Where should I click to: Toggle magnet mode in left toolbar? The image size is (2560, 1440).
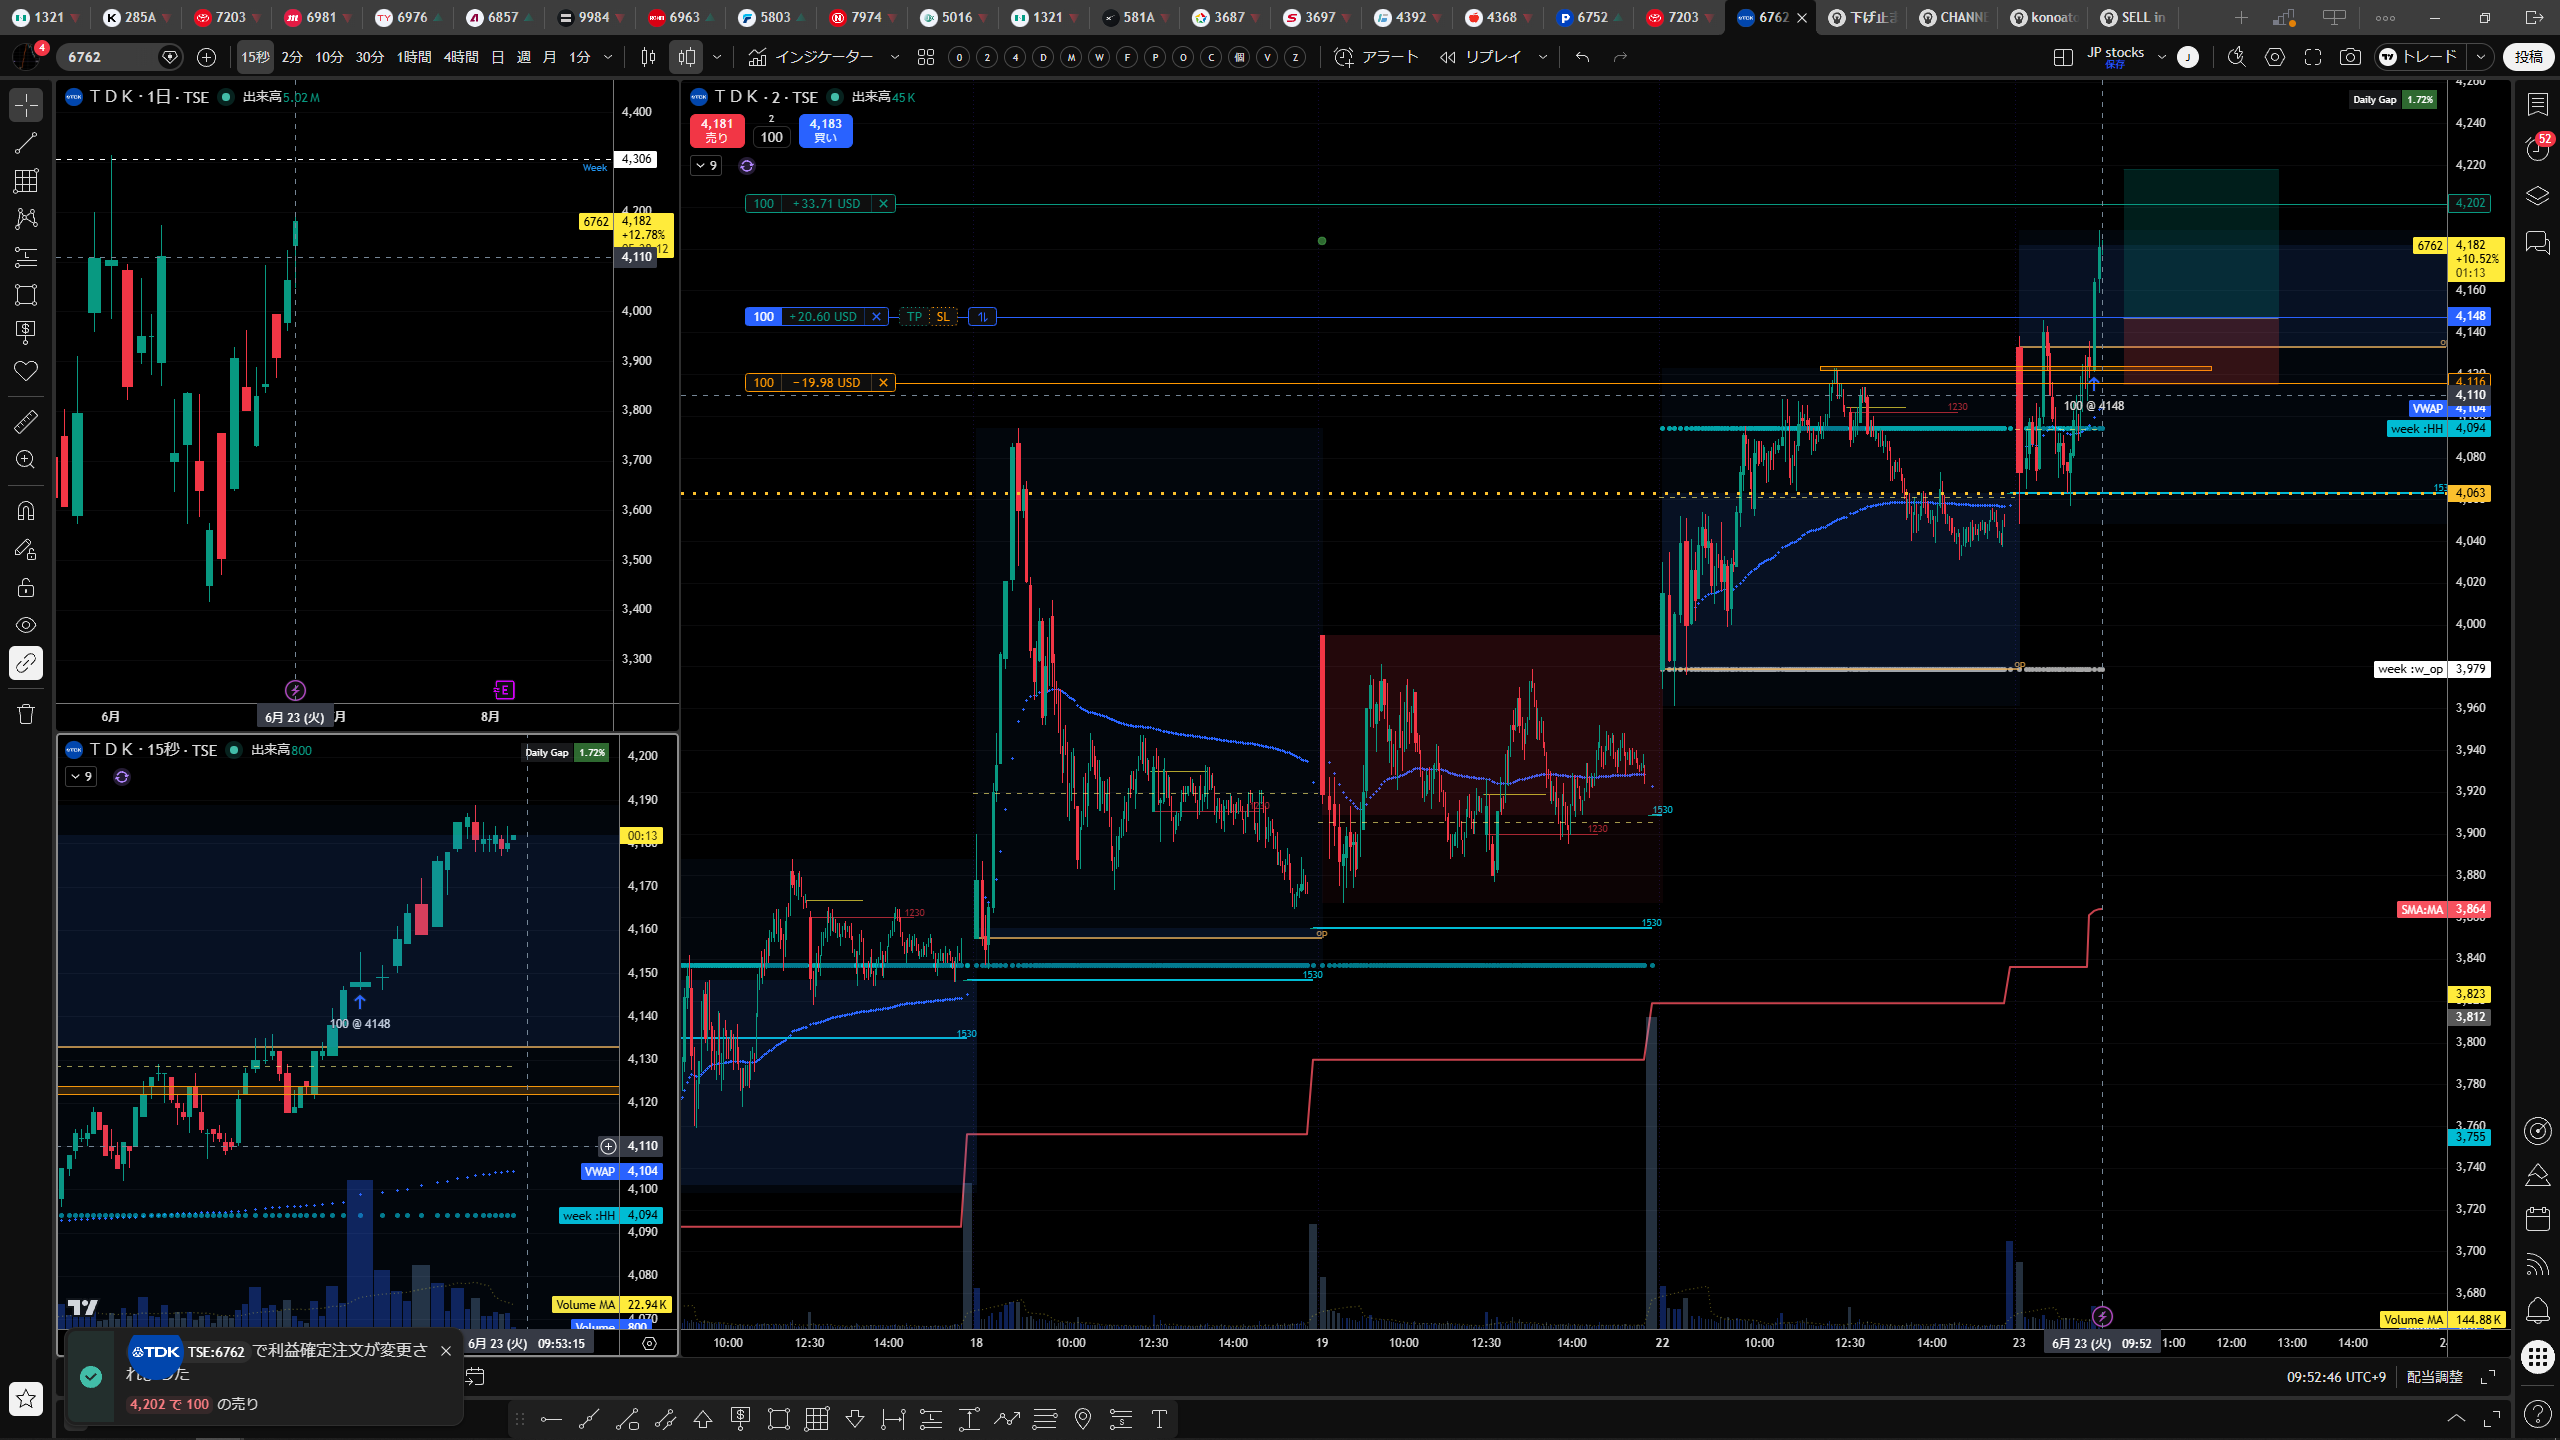click(x=26, y=511)
